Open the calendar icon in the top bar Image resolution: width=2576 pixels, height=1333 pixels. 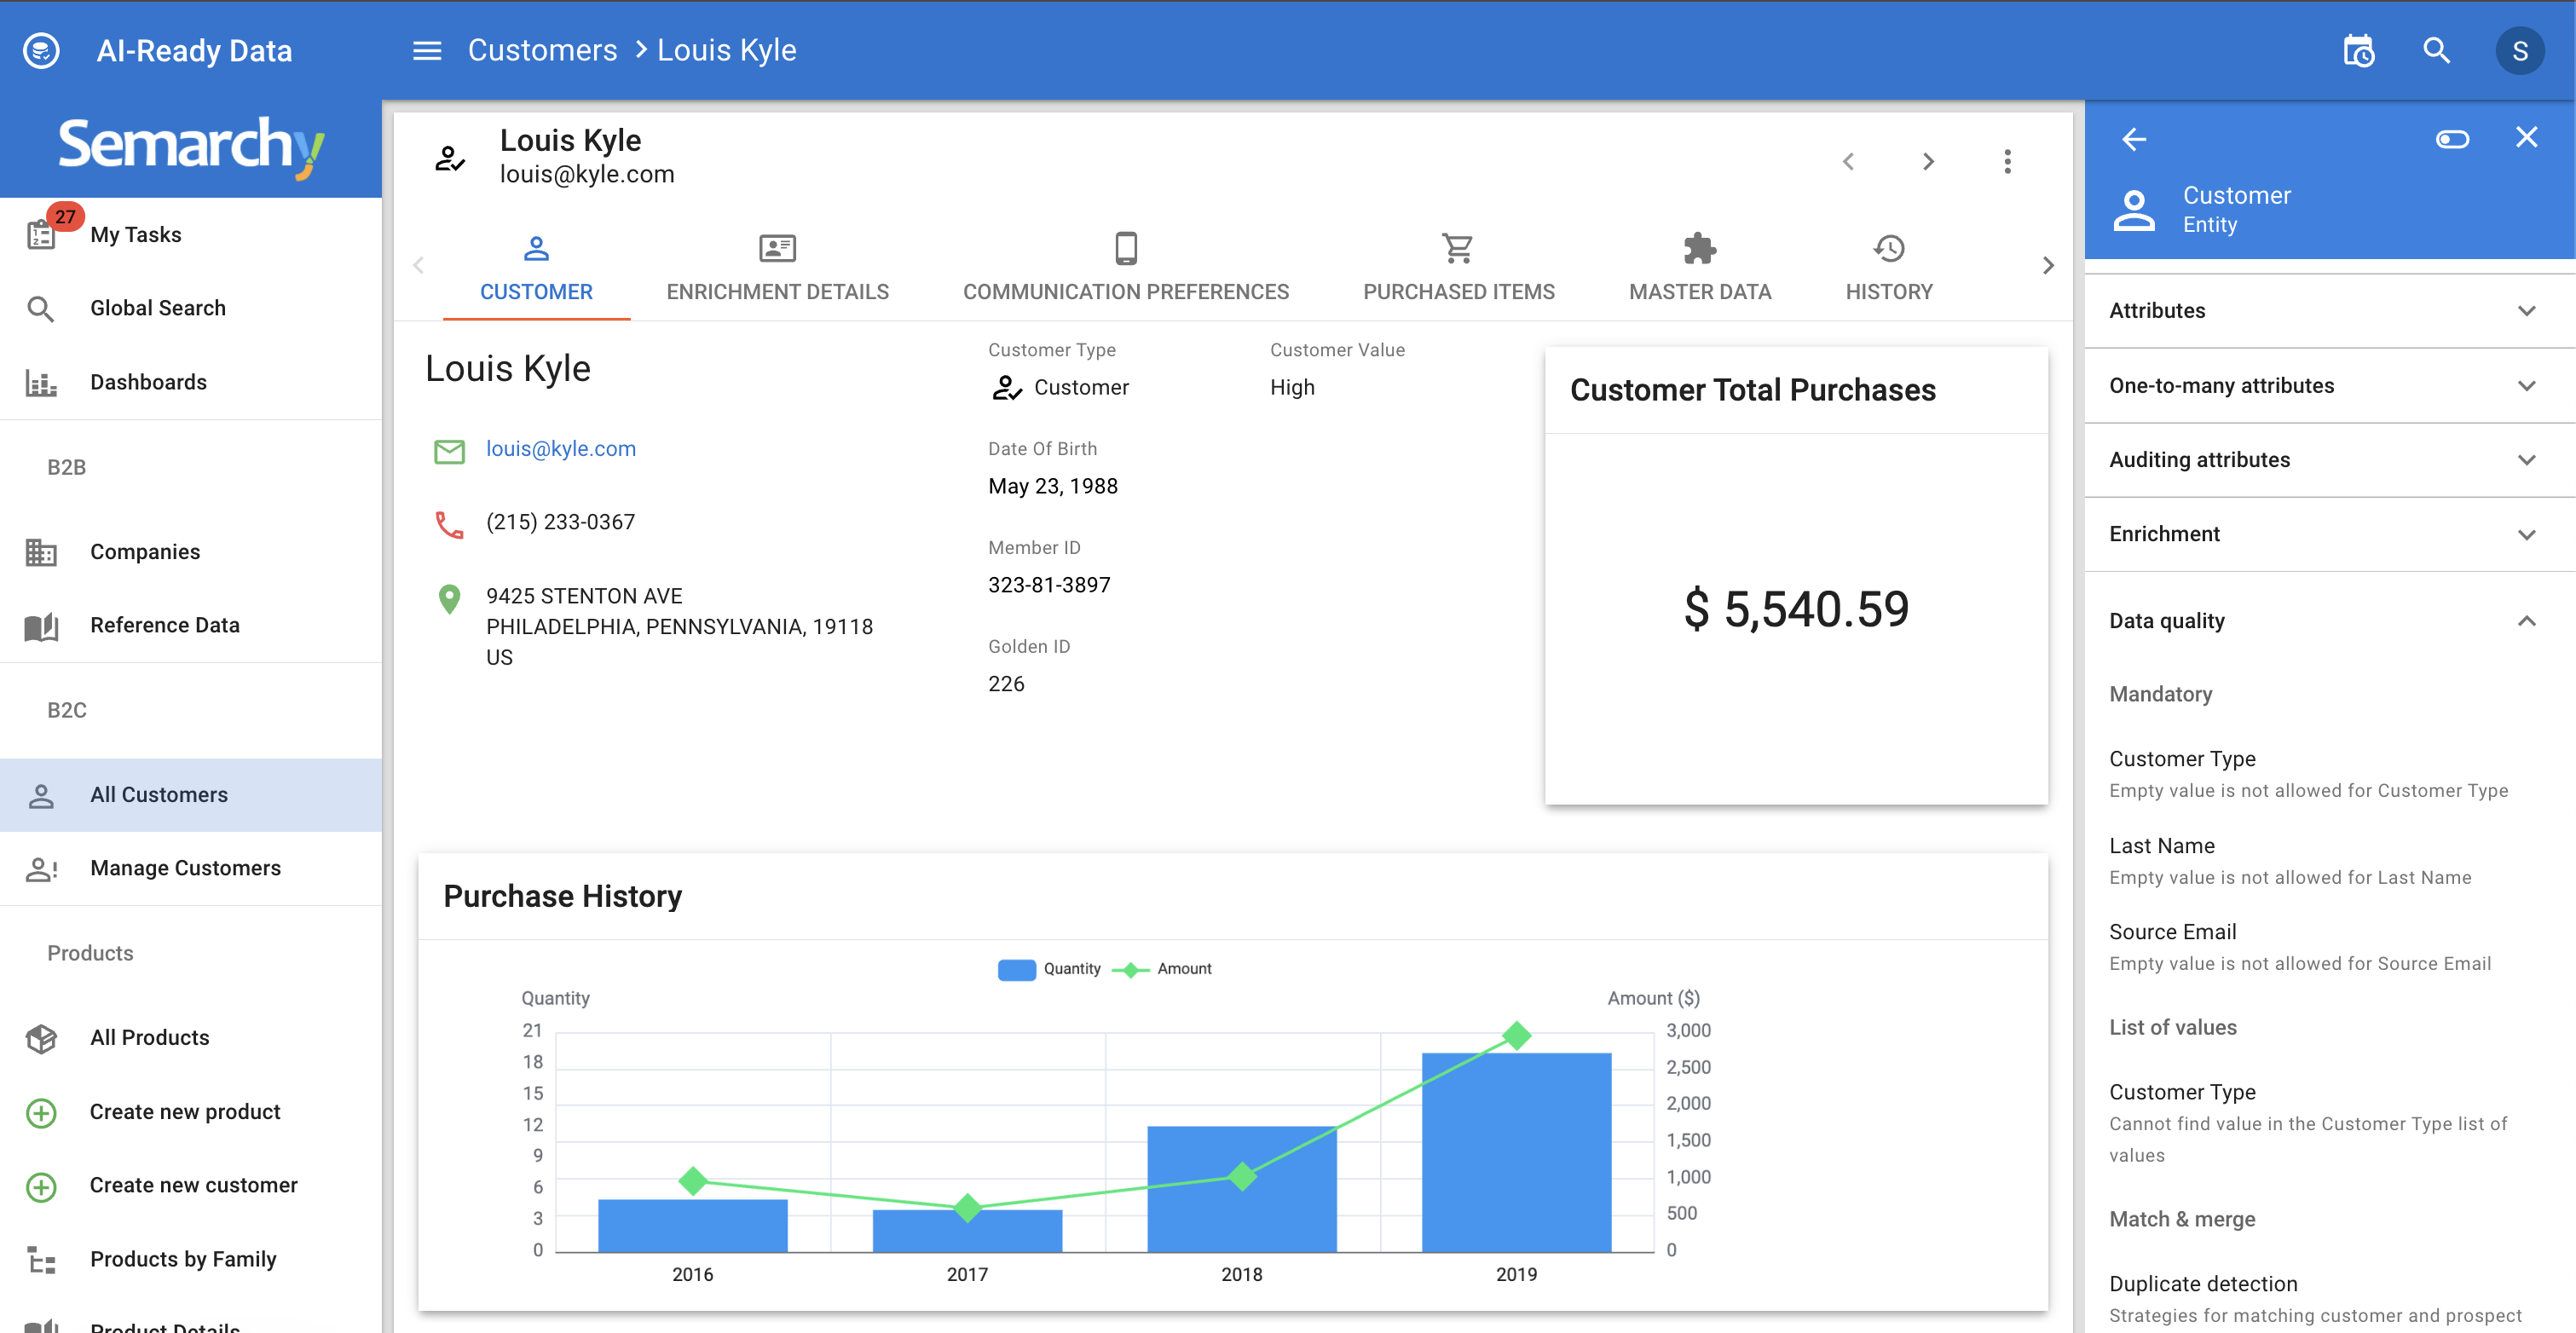pos(2358,50)
